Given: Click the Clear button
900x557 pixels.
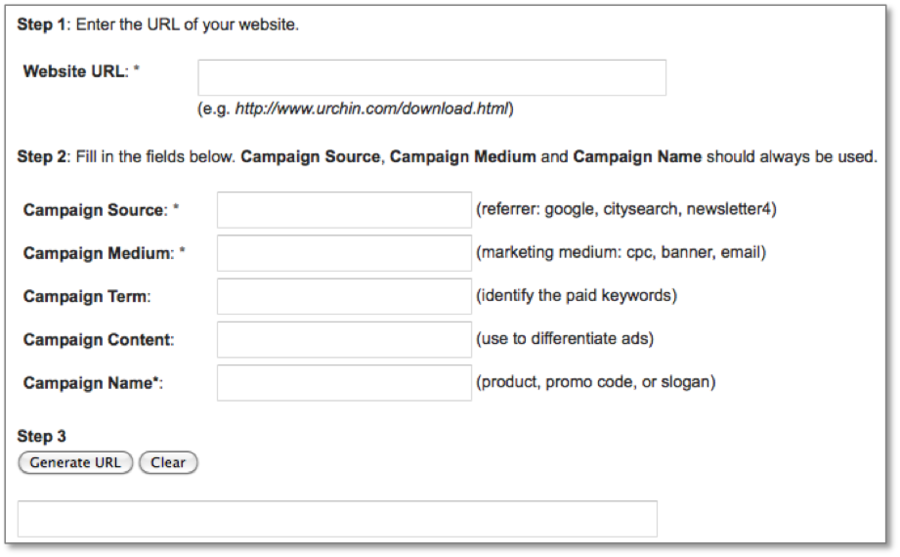Looking at the screenshot, I should [168, 463].
